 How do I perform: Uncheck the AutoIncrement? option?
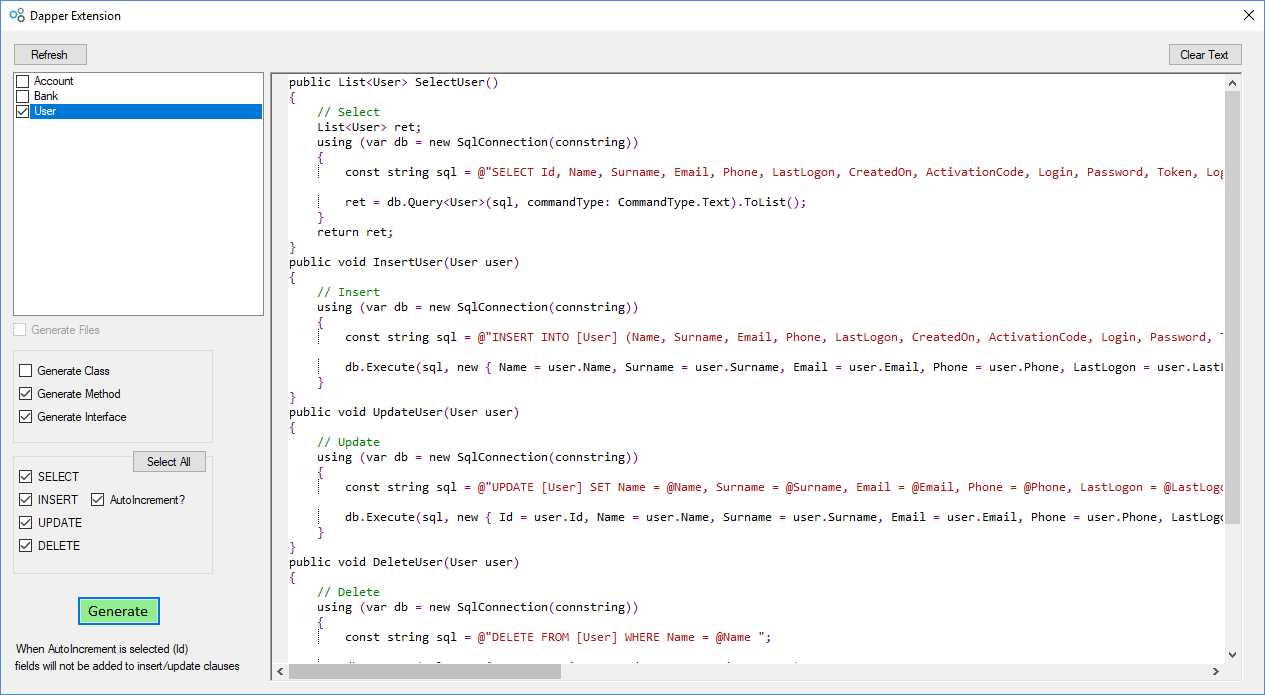click(97, 499)
